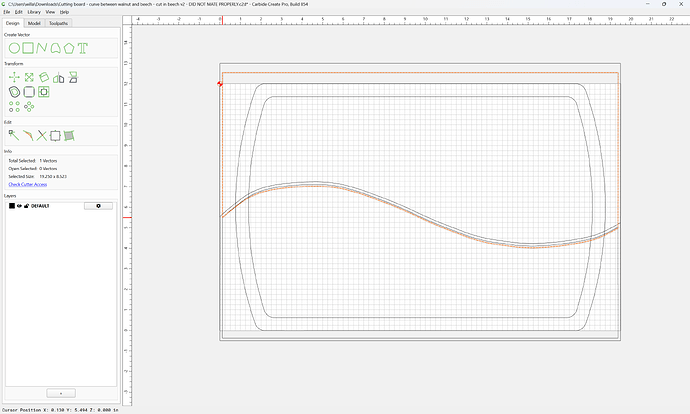Open the rounded Corner tool
Screen dimensions: 690x414
point(29,92)
